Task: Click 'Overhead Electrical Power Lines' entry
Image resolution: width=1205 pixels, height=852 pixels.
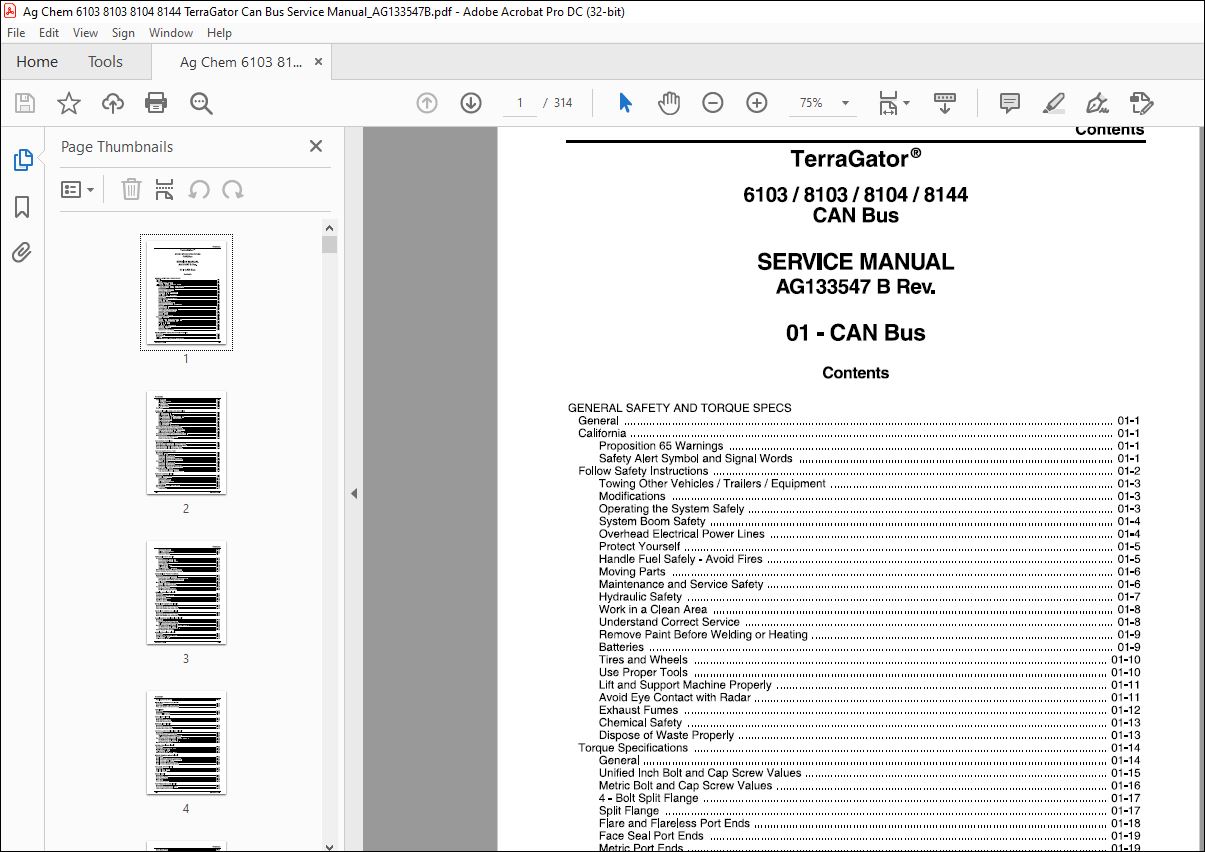Action: (682, 534)
